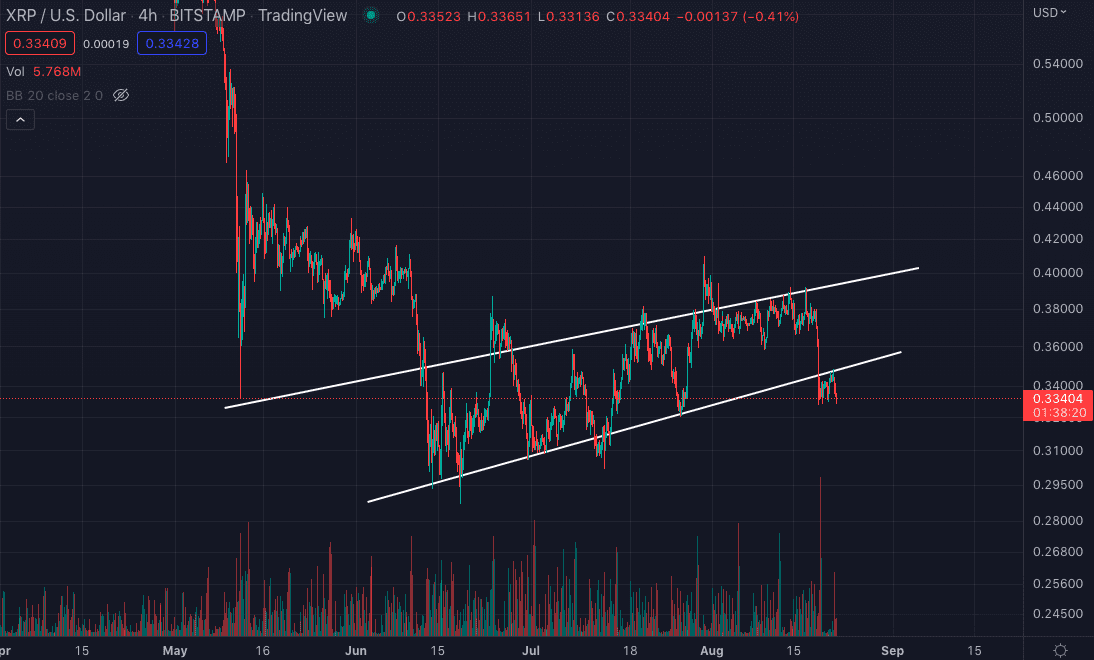Click the 4h interval label
Image resolution: width=1094 pixels, height=660 pixels.
pyautogui.click(x=147, y=15)
